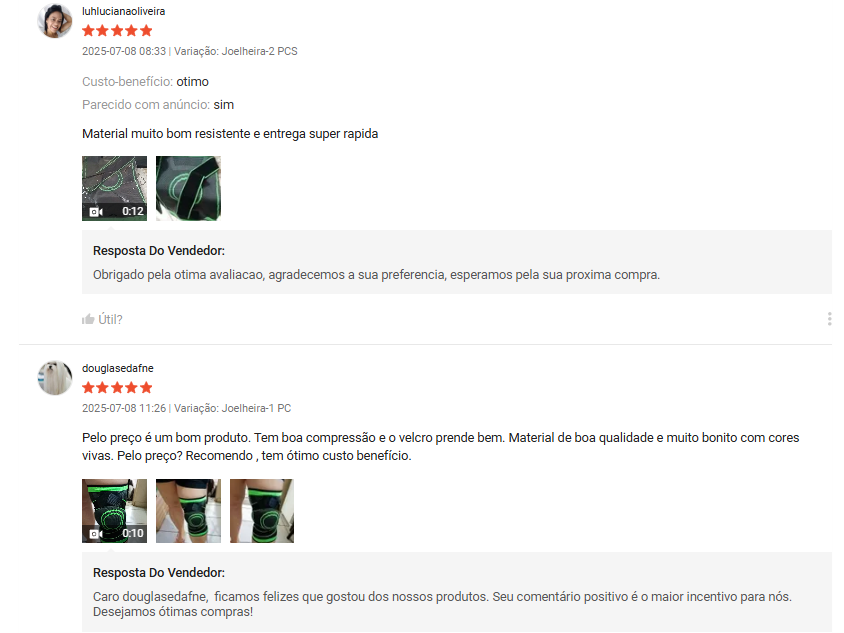Click douglasedafne's dog avatar
This screenshot has width=844, height=633.
54,378
